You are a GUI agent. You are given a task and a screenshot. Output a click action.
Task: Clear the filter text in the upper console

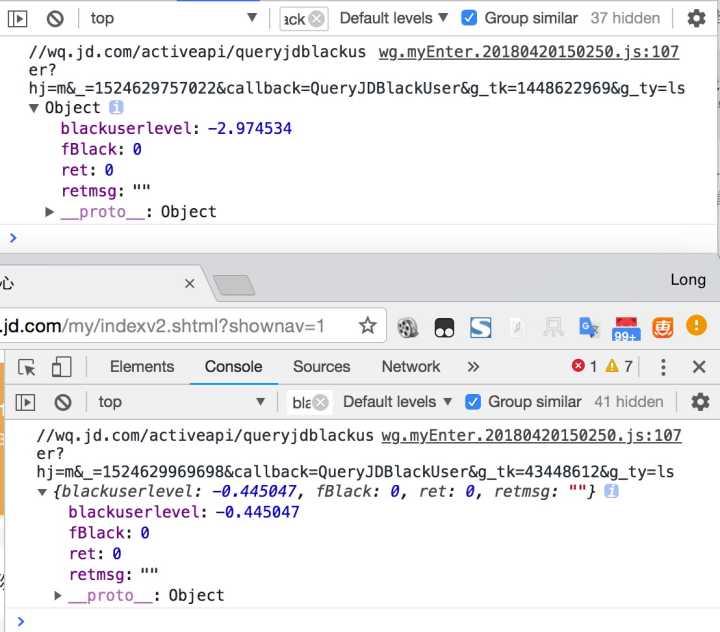317,18
